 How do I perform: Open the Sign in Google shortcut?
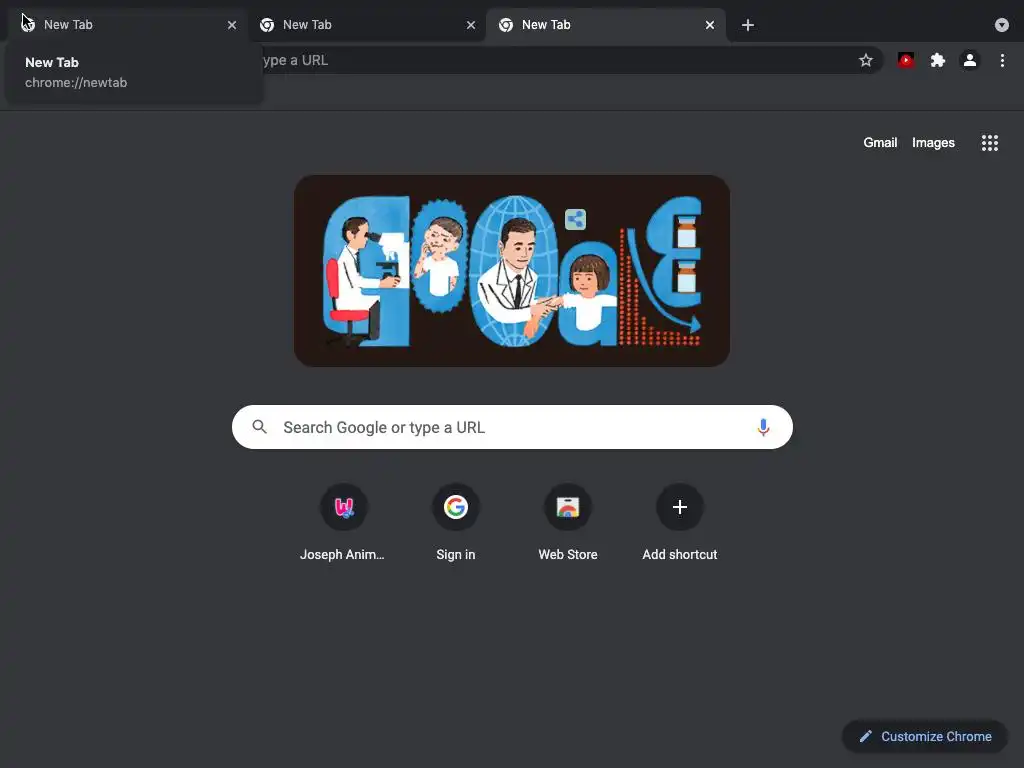(456, 522)
